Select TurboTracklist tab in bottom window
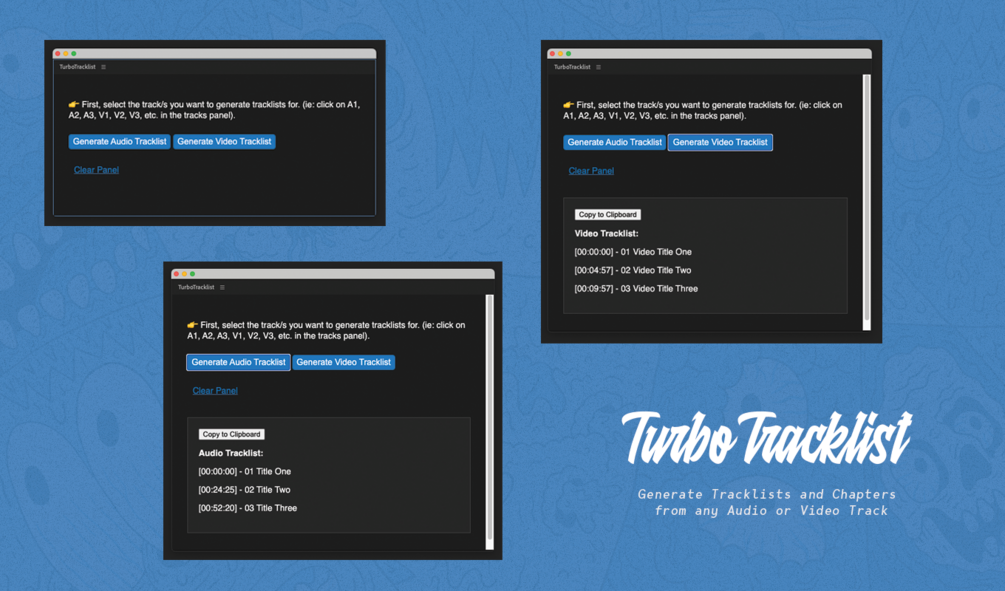 click(x=196, y=287)
